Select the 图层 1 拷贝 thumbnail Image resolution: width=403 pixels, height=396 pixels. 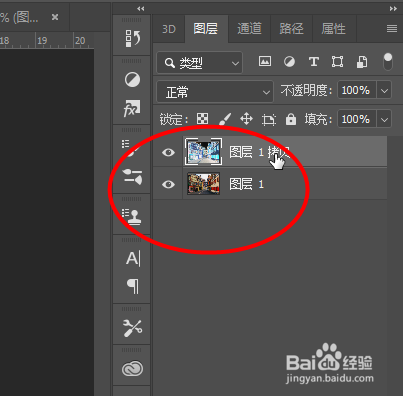204,152
